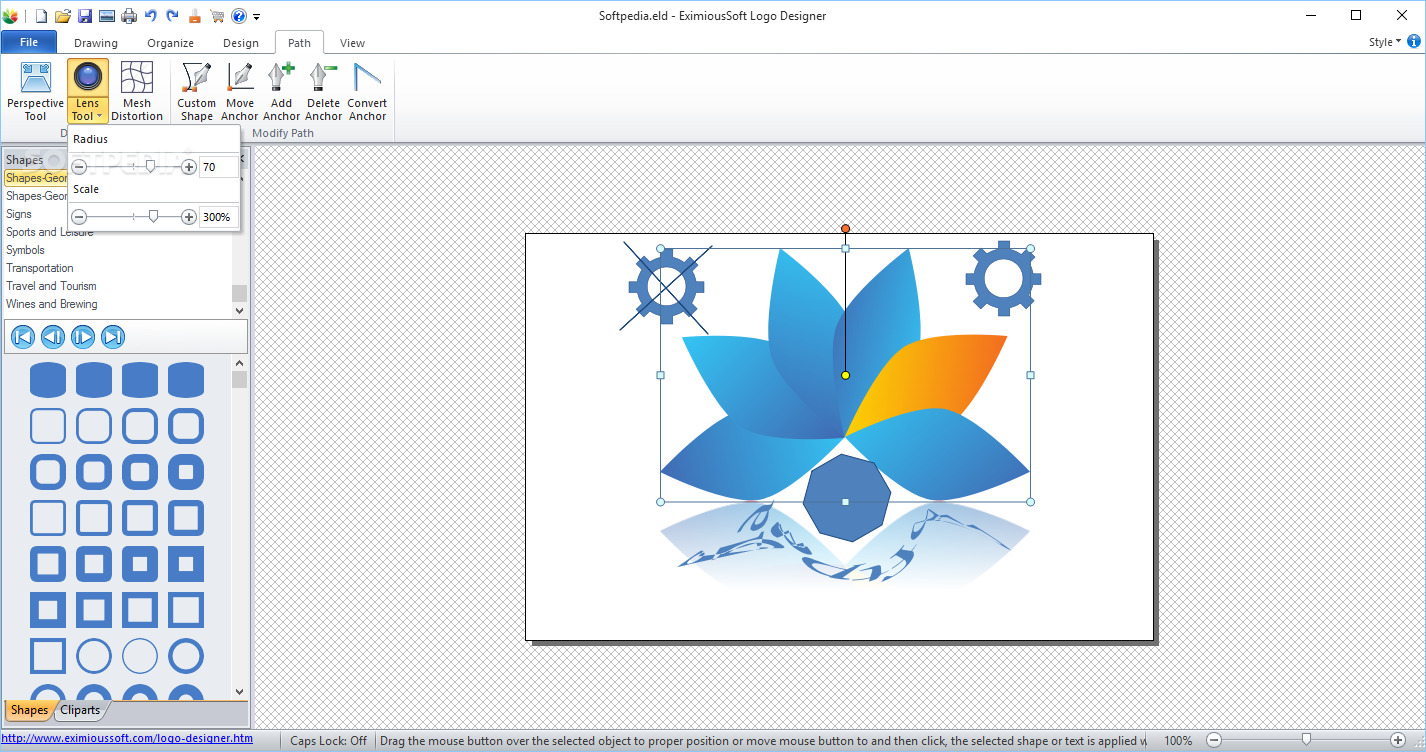1426x752 pixels.
Task: Switch to the Organize ribbon tab
Action: 171,43
